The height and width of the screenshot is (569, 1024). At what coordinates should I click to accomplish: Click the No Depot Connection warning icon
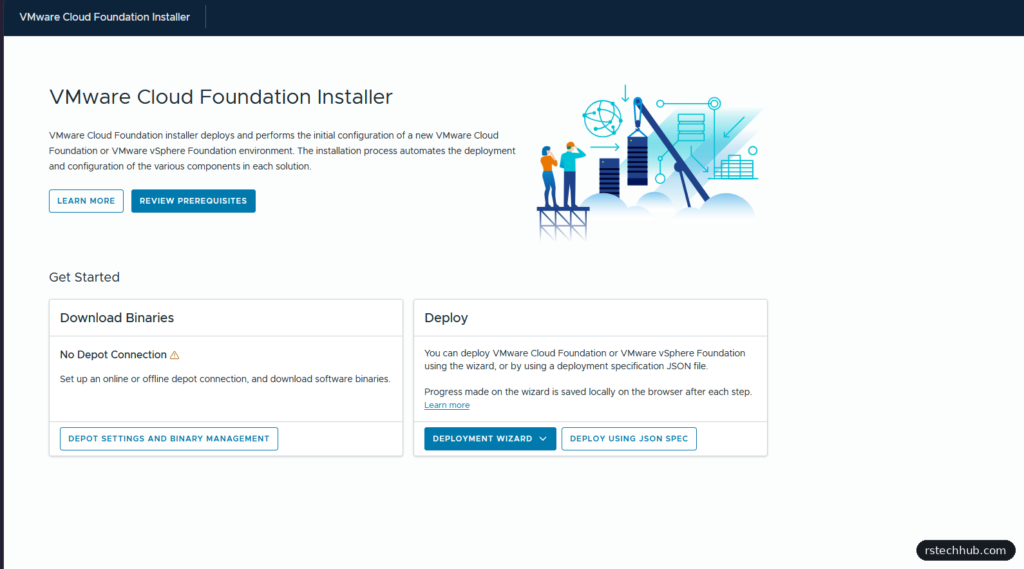pos(174,355)
